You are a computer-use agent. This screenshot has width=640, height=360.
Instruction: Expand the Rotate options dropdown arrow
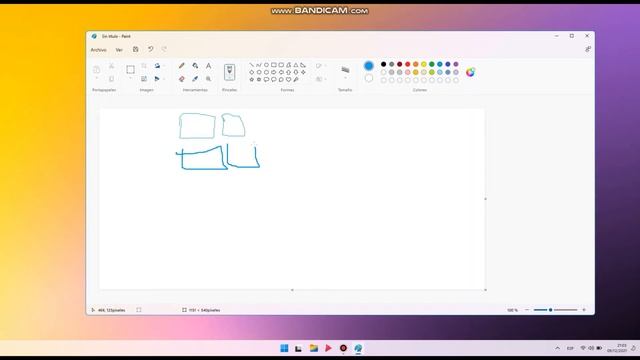(x=164, y=66)
